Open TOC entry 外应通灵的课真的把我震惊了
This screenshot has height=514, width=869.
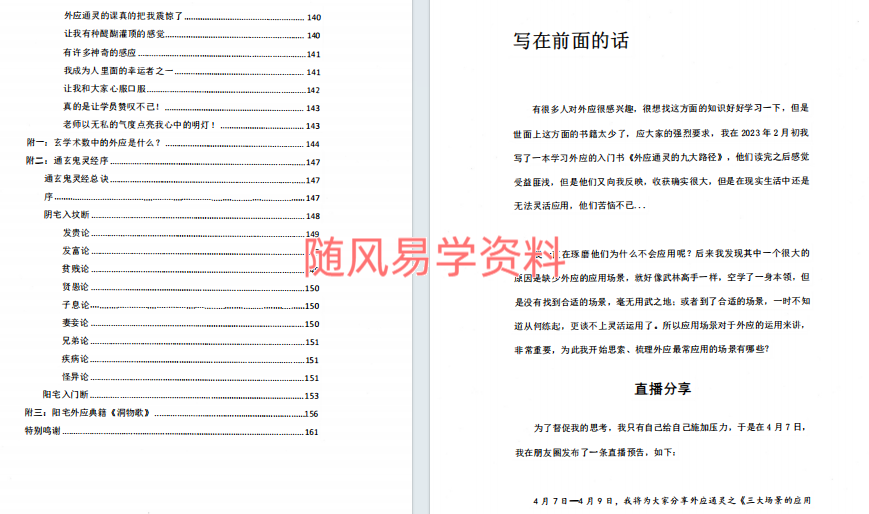click(123, 18)
